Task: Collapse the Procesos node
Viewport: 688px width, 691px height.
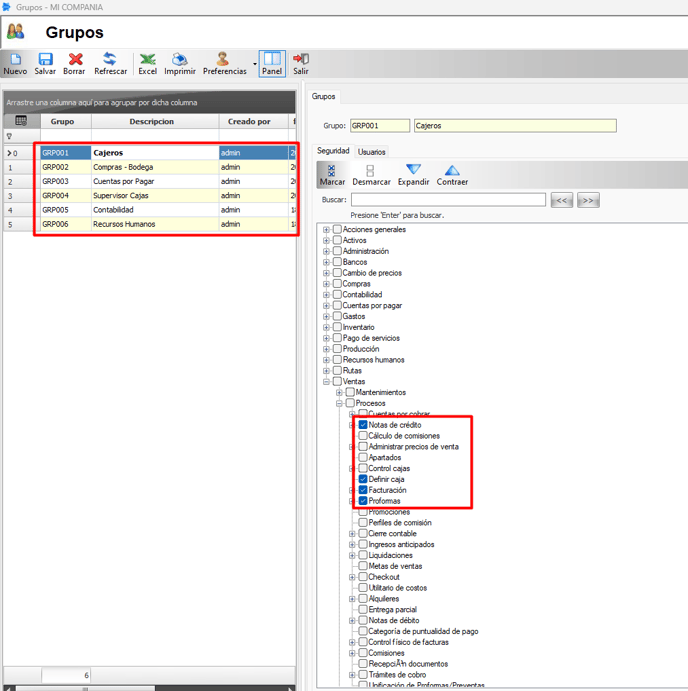Action: (339, 403)
